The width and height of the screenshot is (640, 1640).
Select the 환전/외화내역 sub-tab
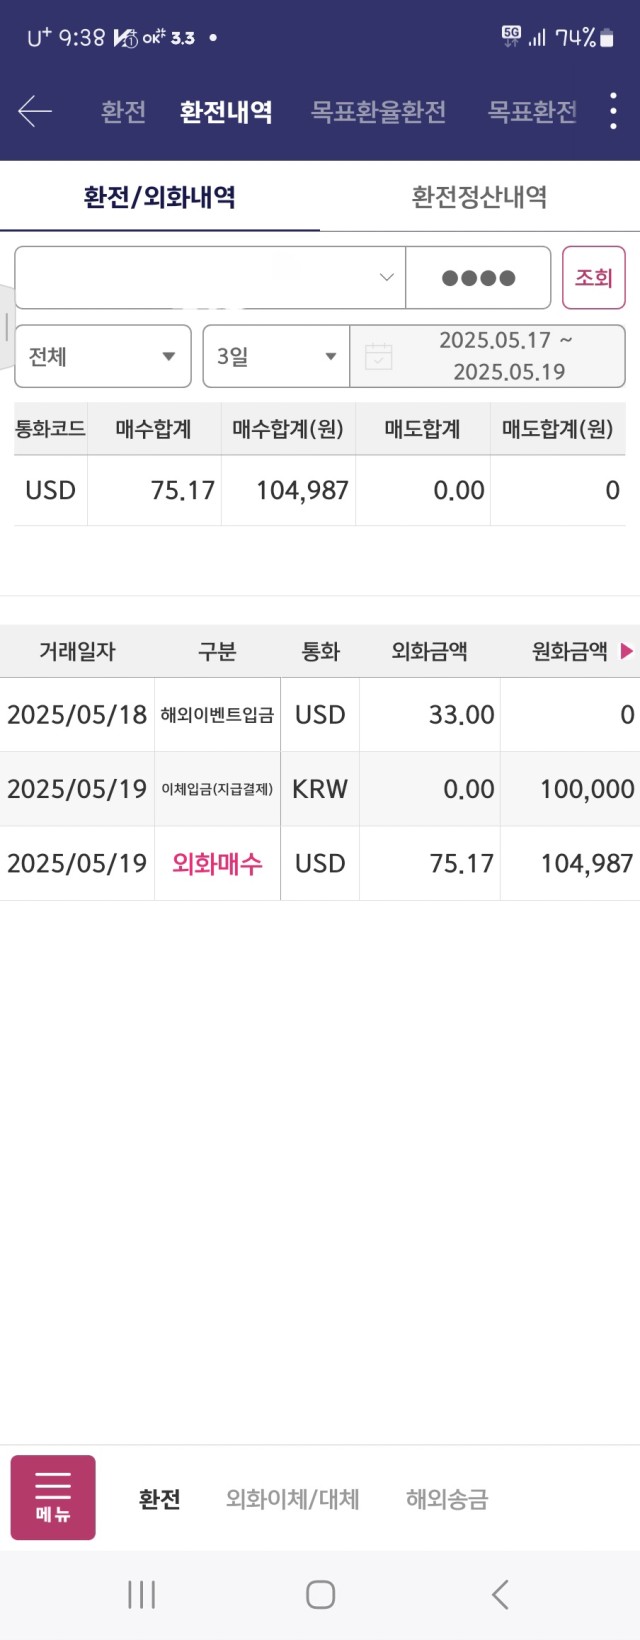coord(160,196)
